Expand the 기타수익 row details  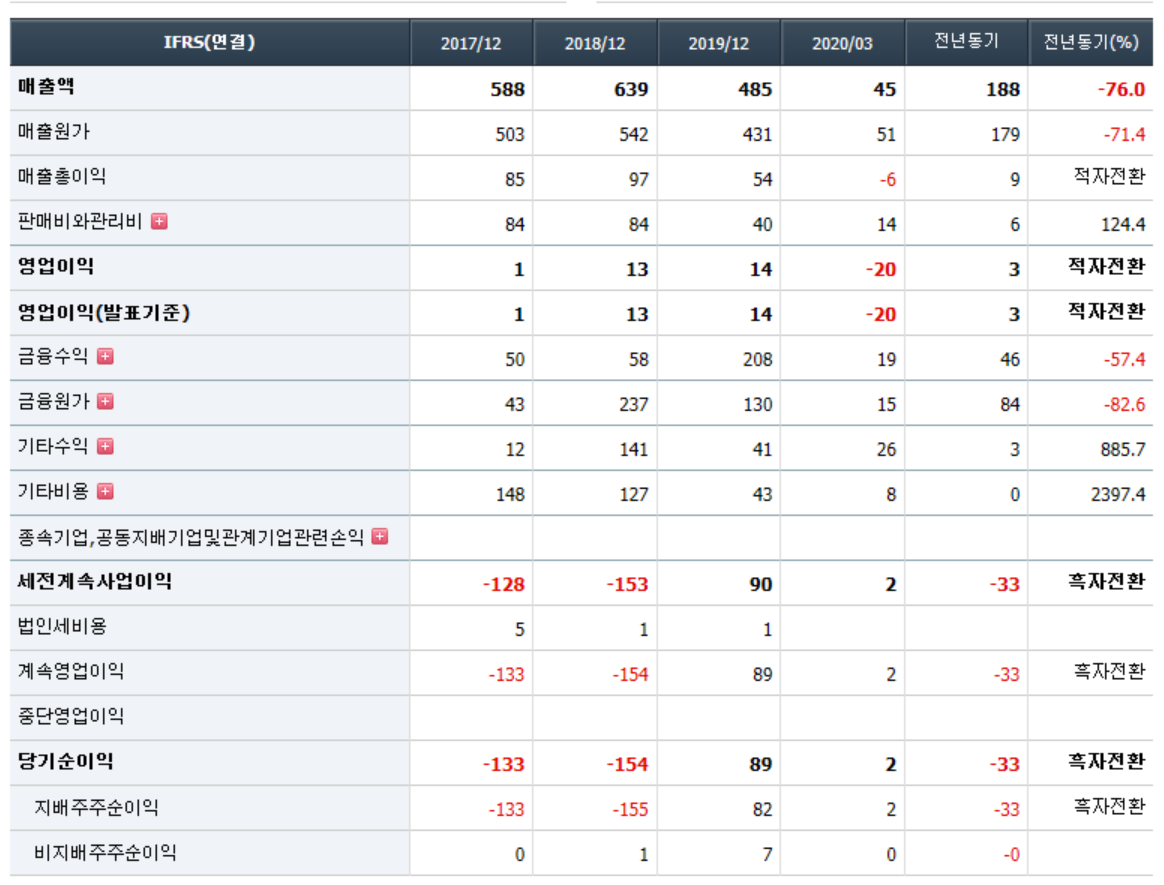point(105,446)
